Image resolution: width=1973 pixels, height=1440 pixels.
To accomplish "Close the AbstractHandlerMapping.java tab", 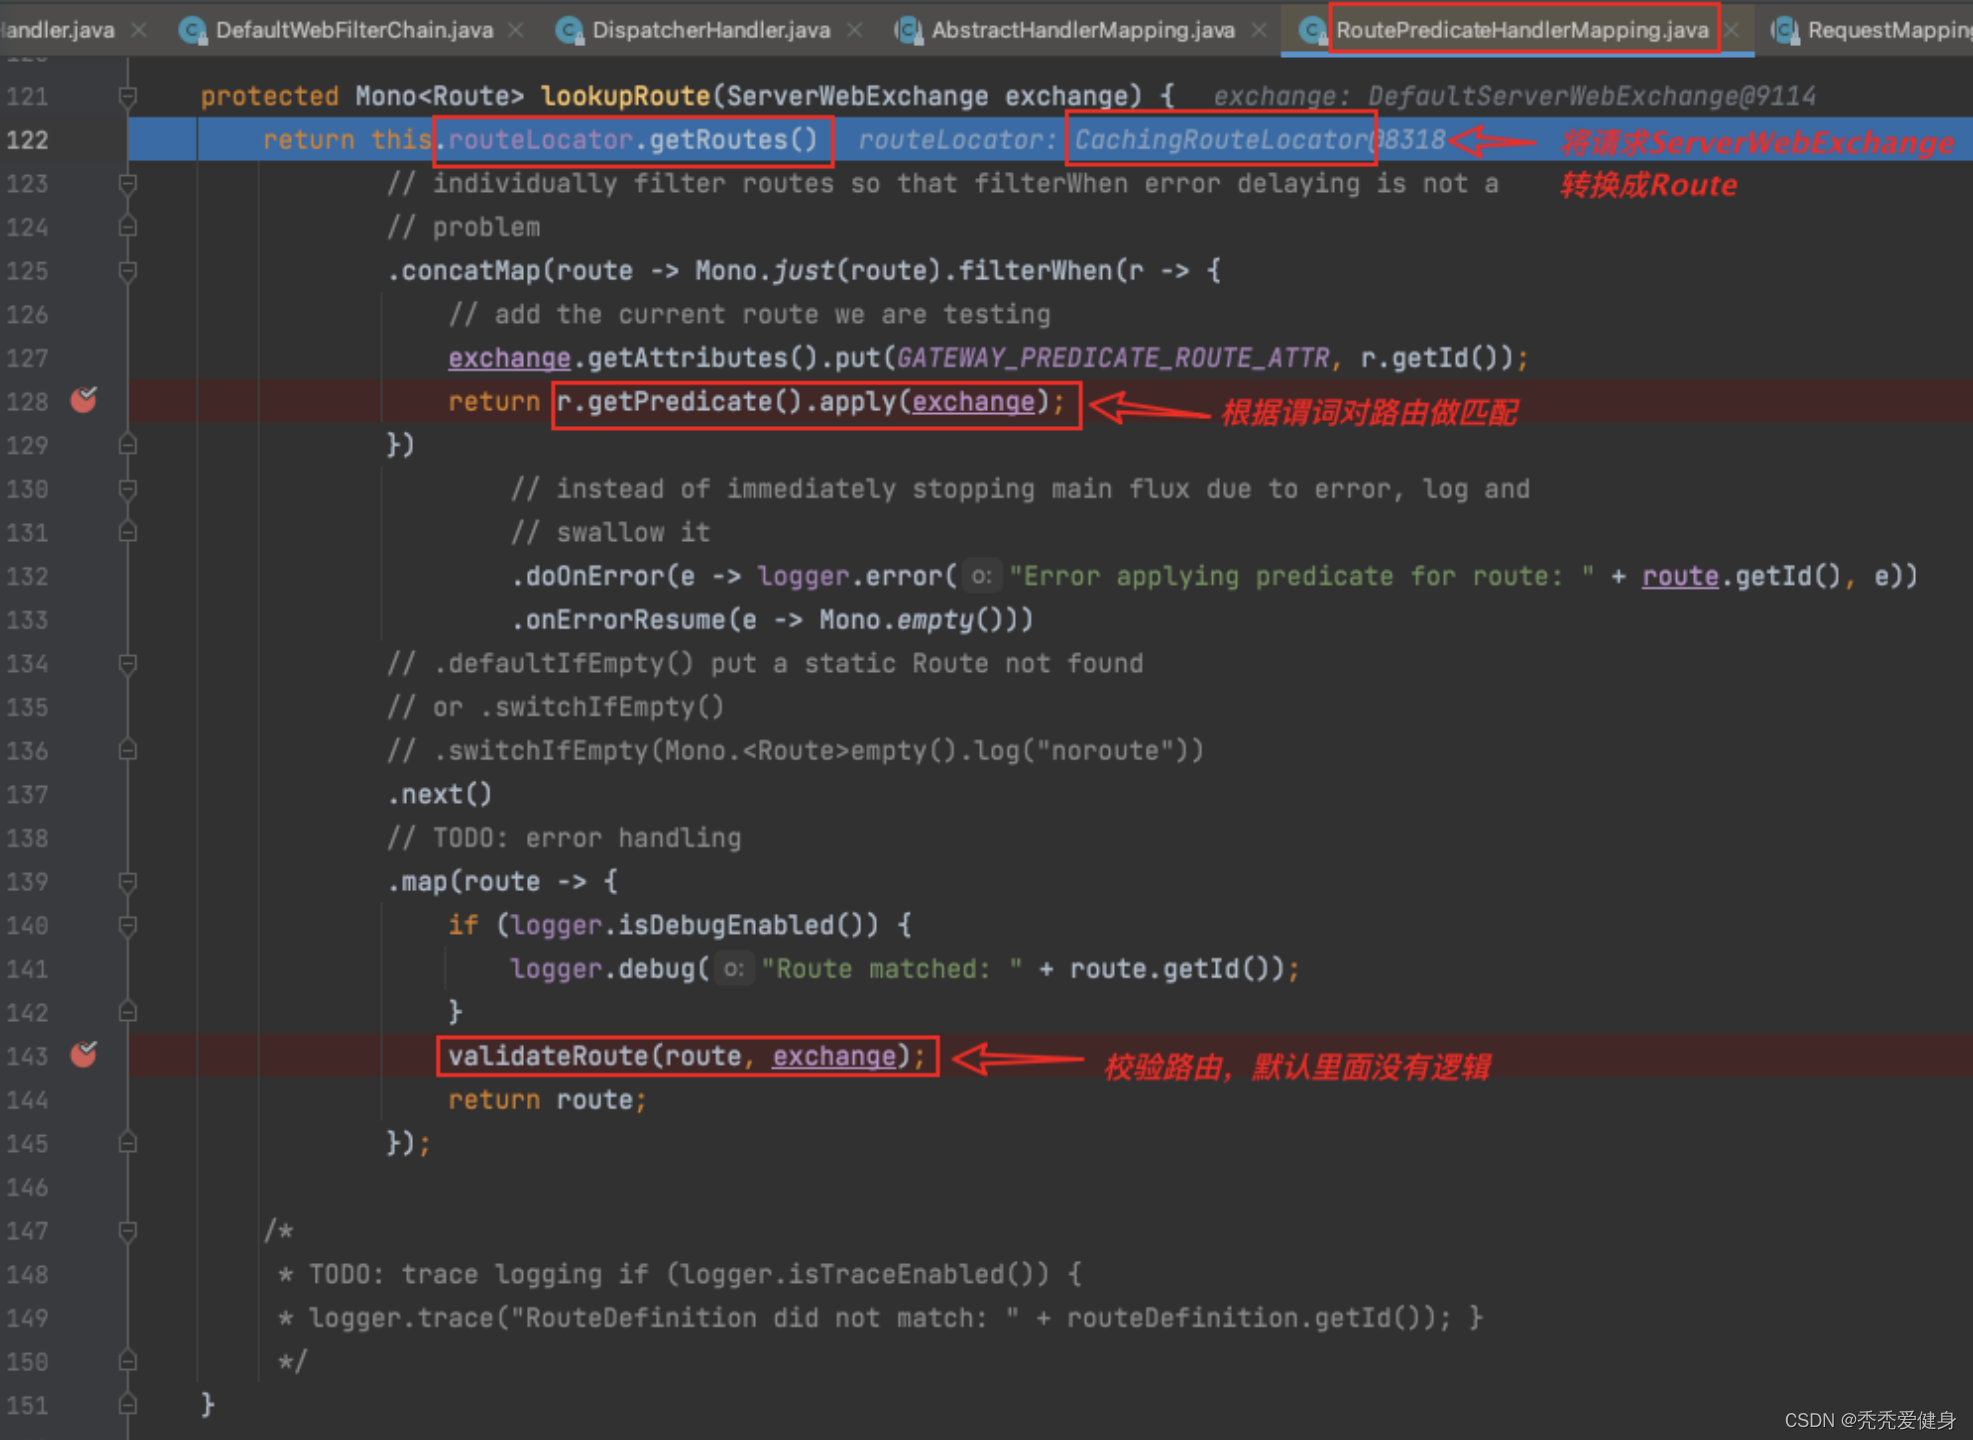I will click(1258, 30).
